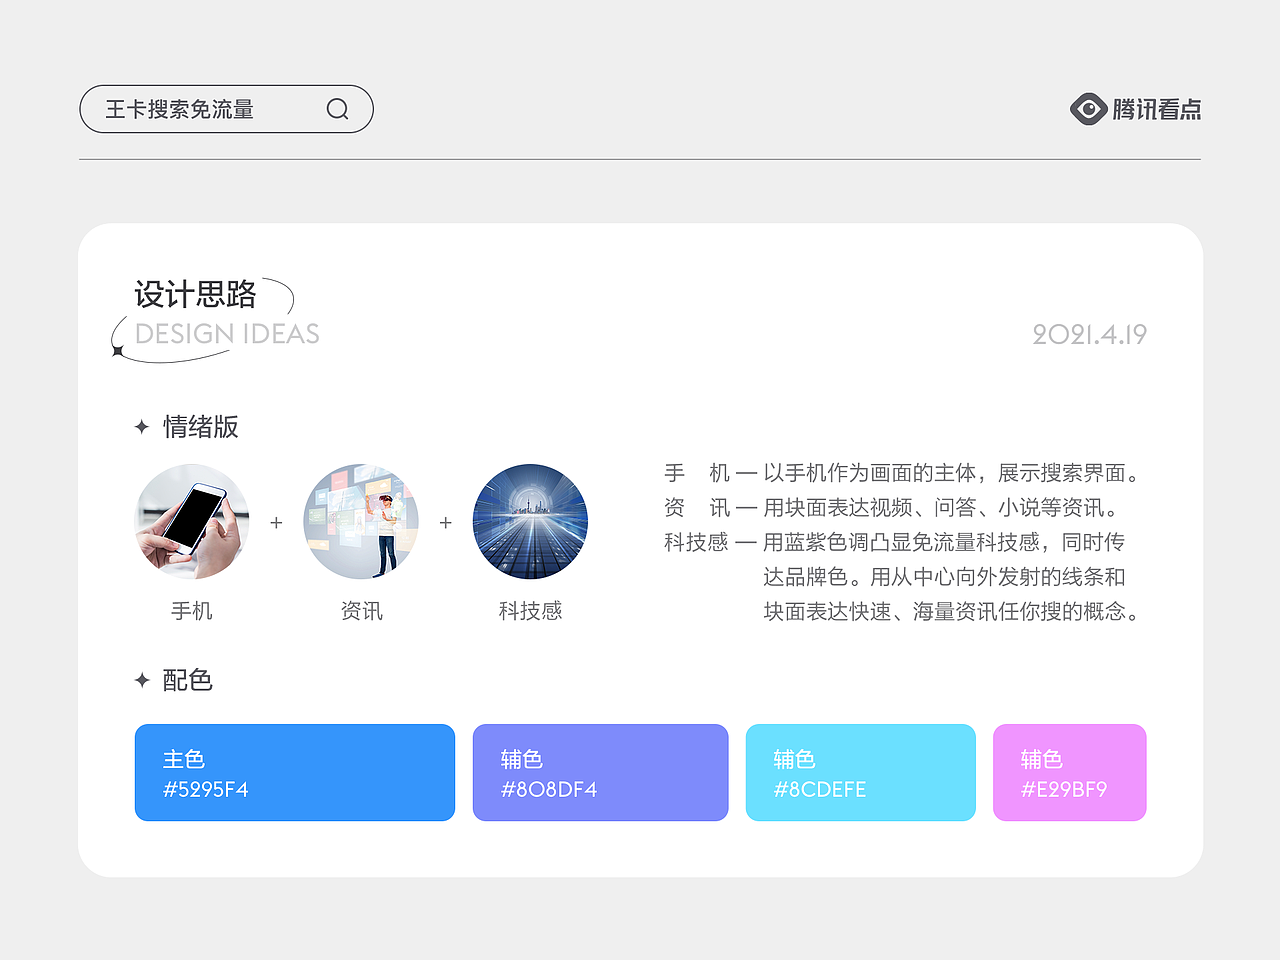Screen dimensions: 1280x960
Task: Select the 辅色 #E29BF9 pink swatch
Action: pos(1069,772)
